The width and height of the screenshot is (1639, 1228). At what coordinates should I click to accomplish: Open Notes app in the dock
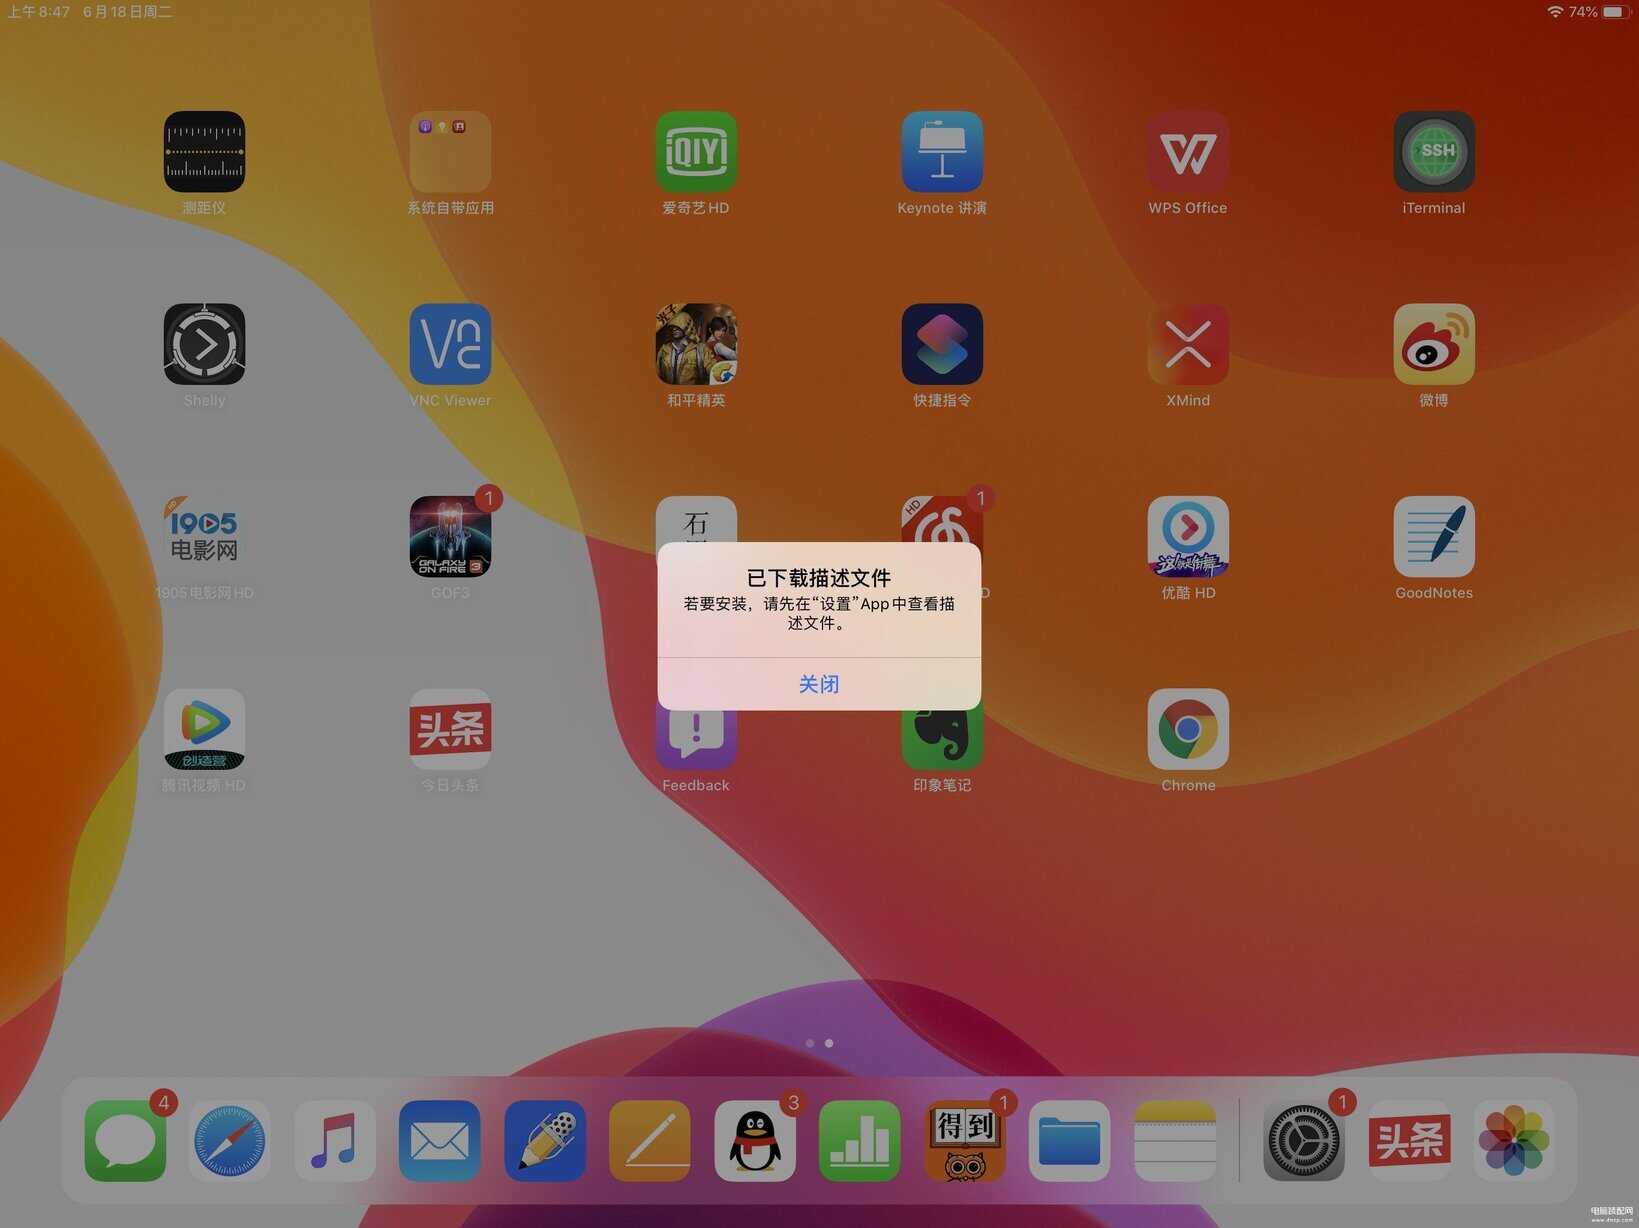[1175, 1141]
